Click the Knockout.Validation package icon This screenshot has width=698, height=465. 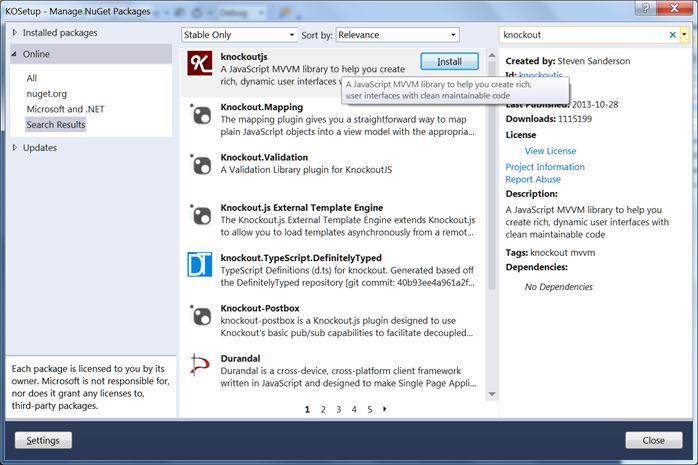point(201,165)
